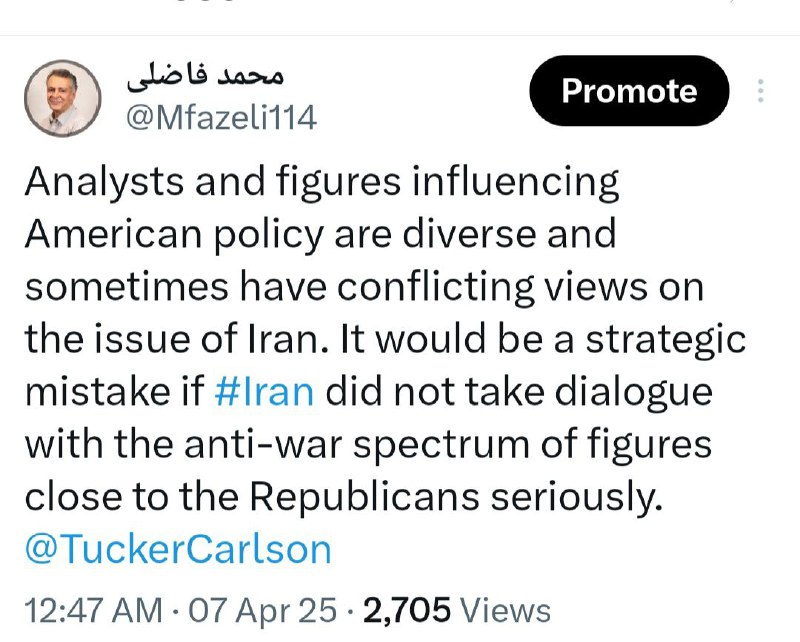Click the word dialogue in the tweet
Screen dimensions: 800x642
pyautogui.click(x=633, y=391)
